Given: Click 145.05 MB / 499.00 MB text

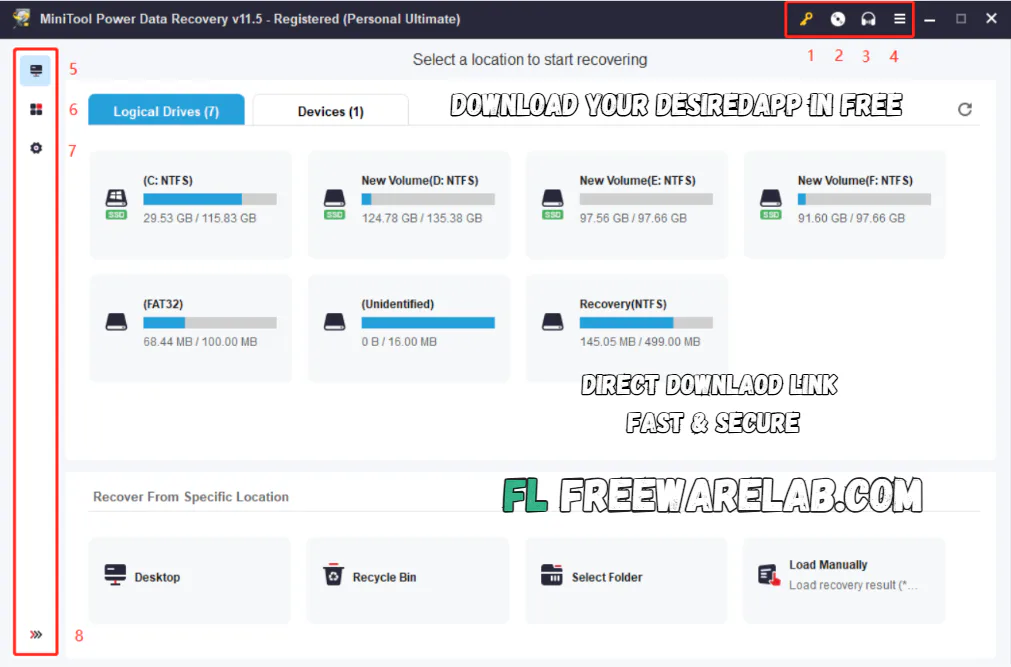Looking at the screenshot, I should [x=640, y=342].
